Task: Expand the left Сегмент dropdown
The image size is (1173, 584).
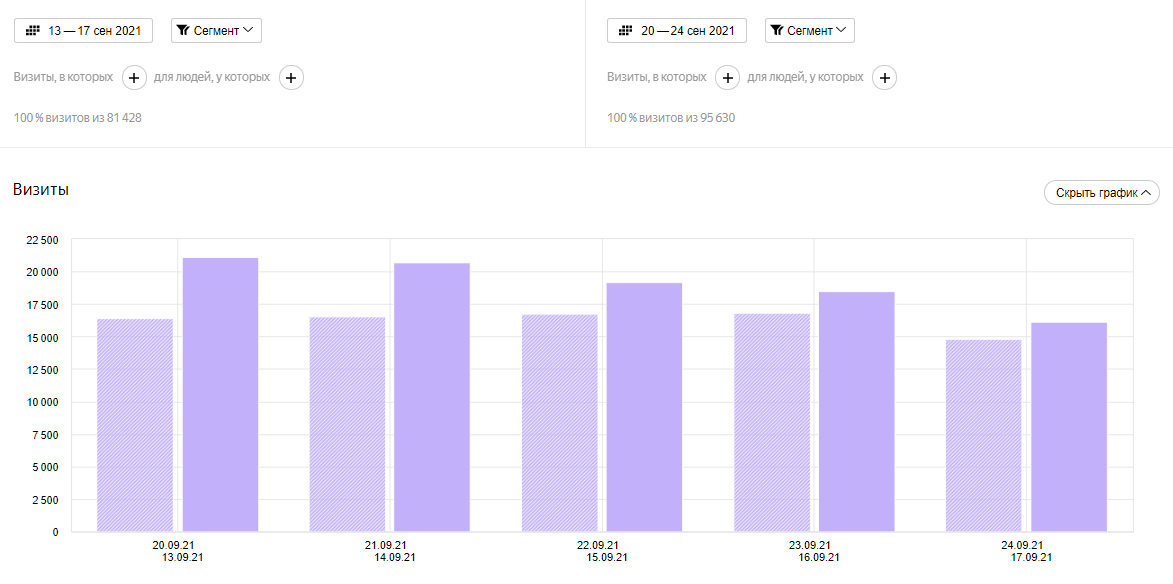Action: [x=216, y=31]
